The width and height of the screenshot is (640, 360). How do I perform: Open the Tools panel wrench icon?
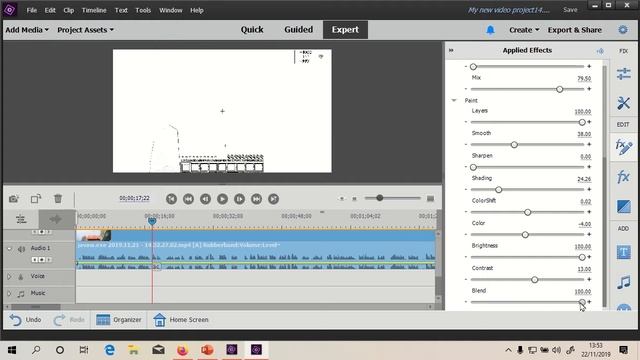click(624, 103)
